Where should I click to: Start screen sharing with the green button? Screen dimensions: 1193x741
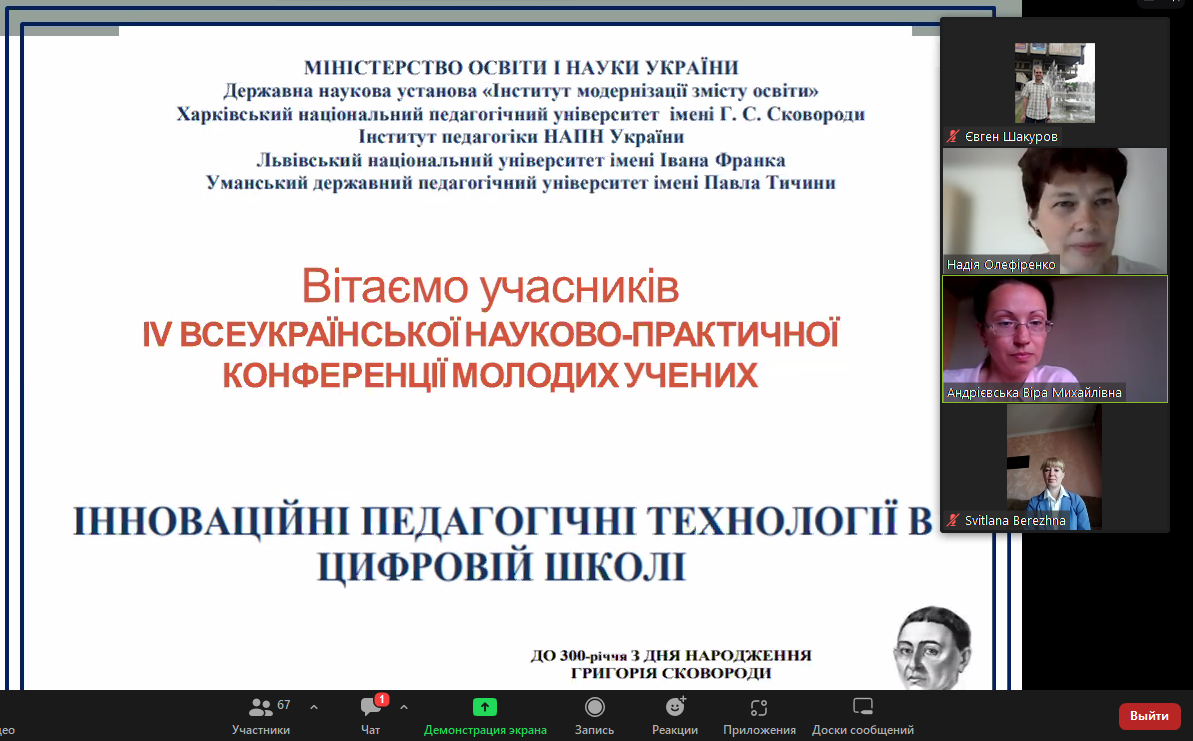click(x=485, y=708)
